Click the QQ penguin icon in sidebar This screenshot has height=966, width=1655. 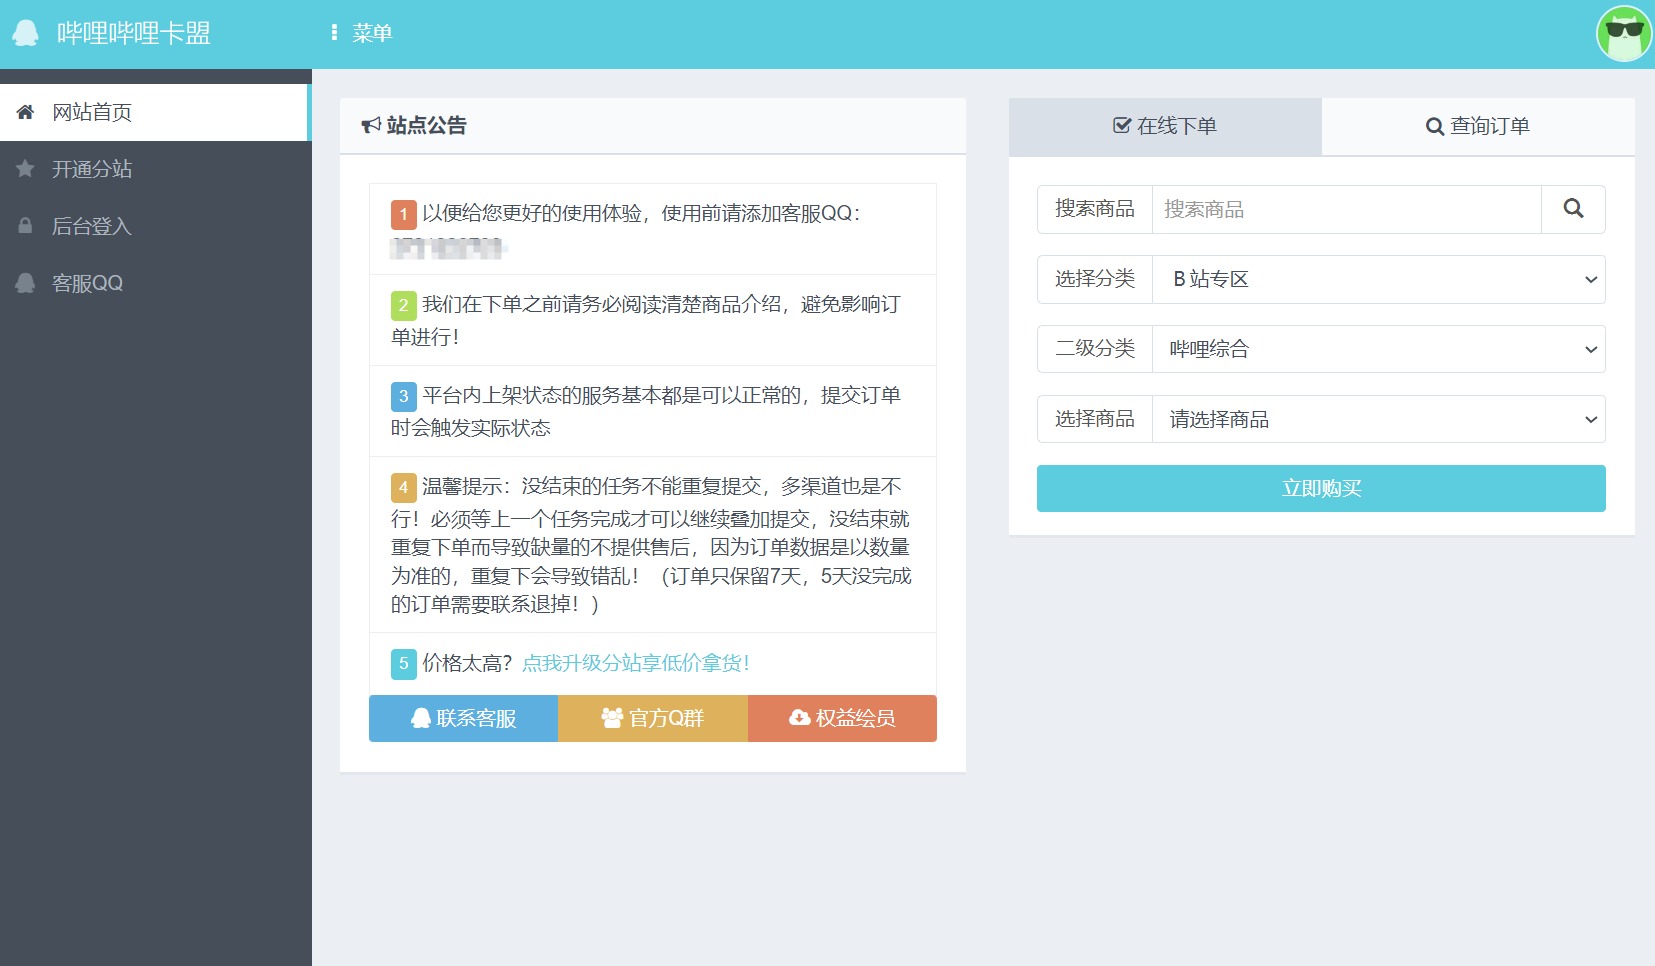[25, 283]
